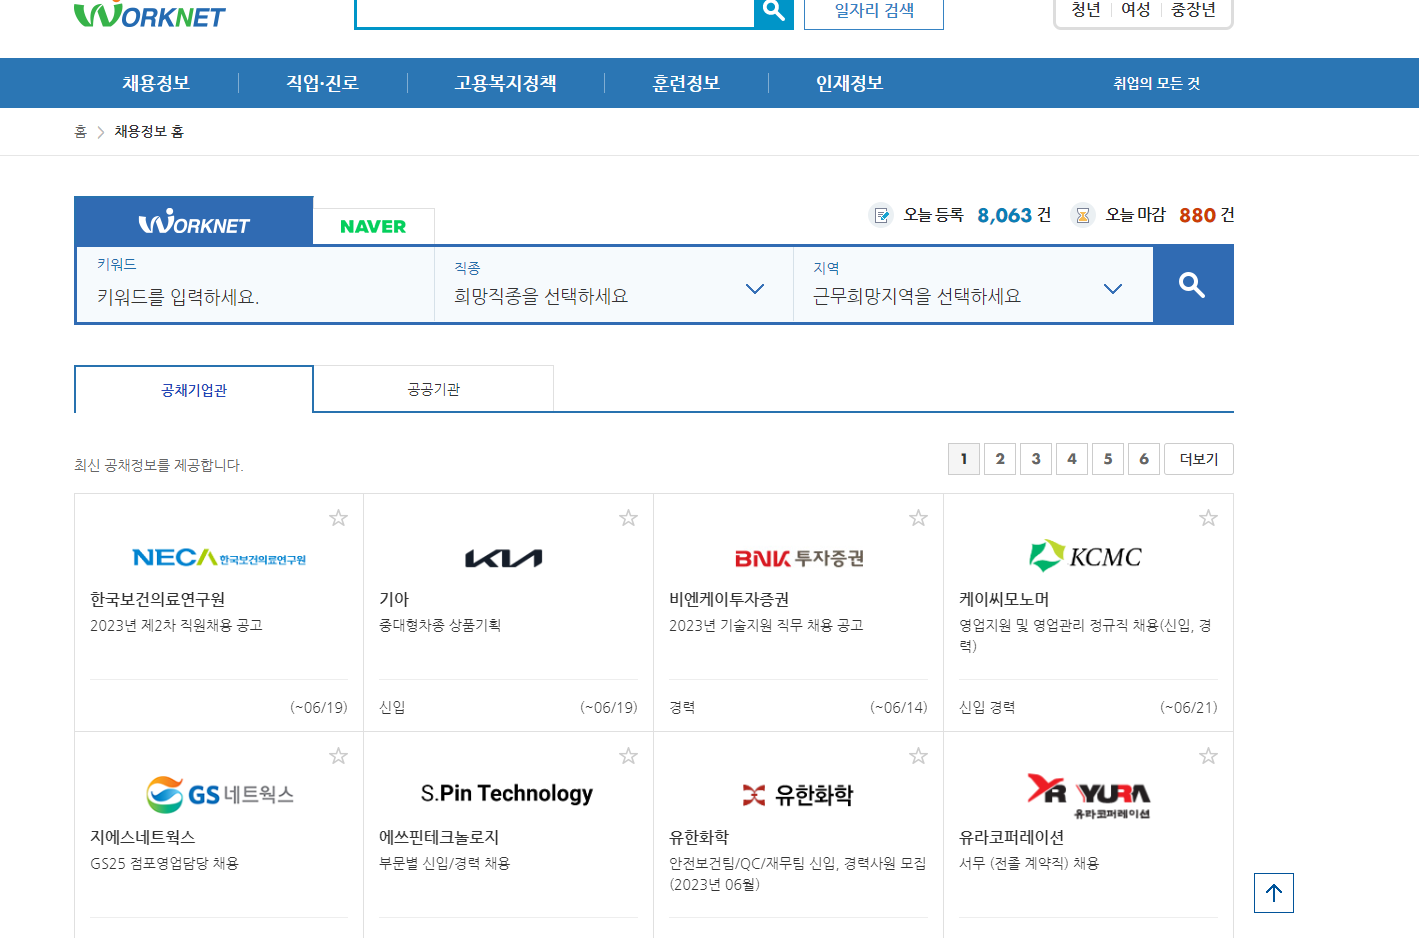This screenshot has width=1419, height=938.
Task: Select the NAVER search tab
Action: point(373,226)
